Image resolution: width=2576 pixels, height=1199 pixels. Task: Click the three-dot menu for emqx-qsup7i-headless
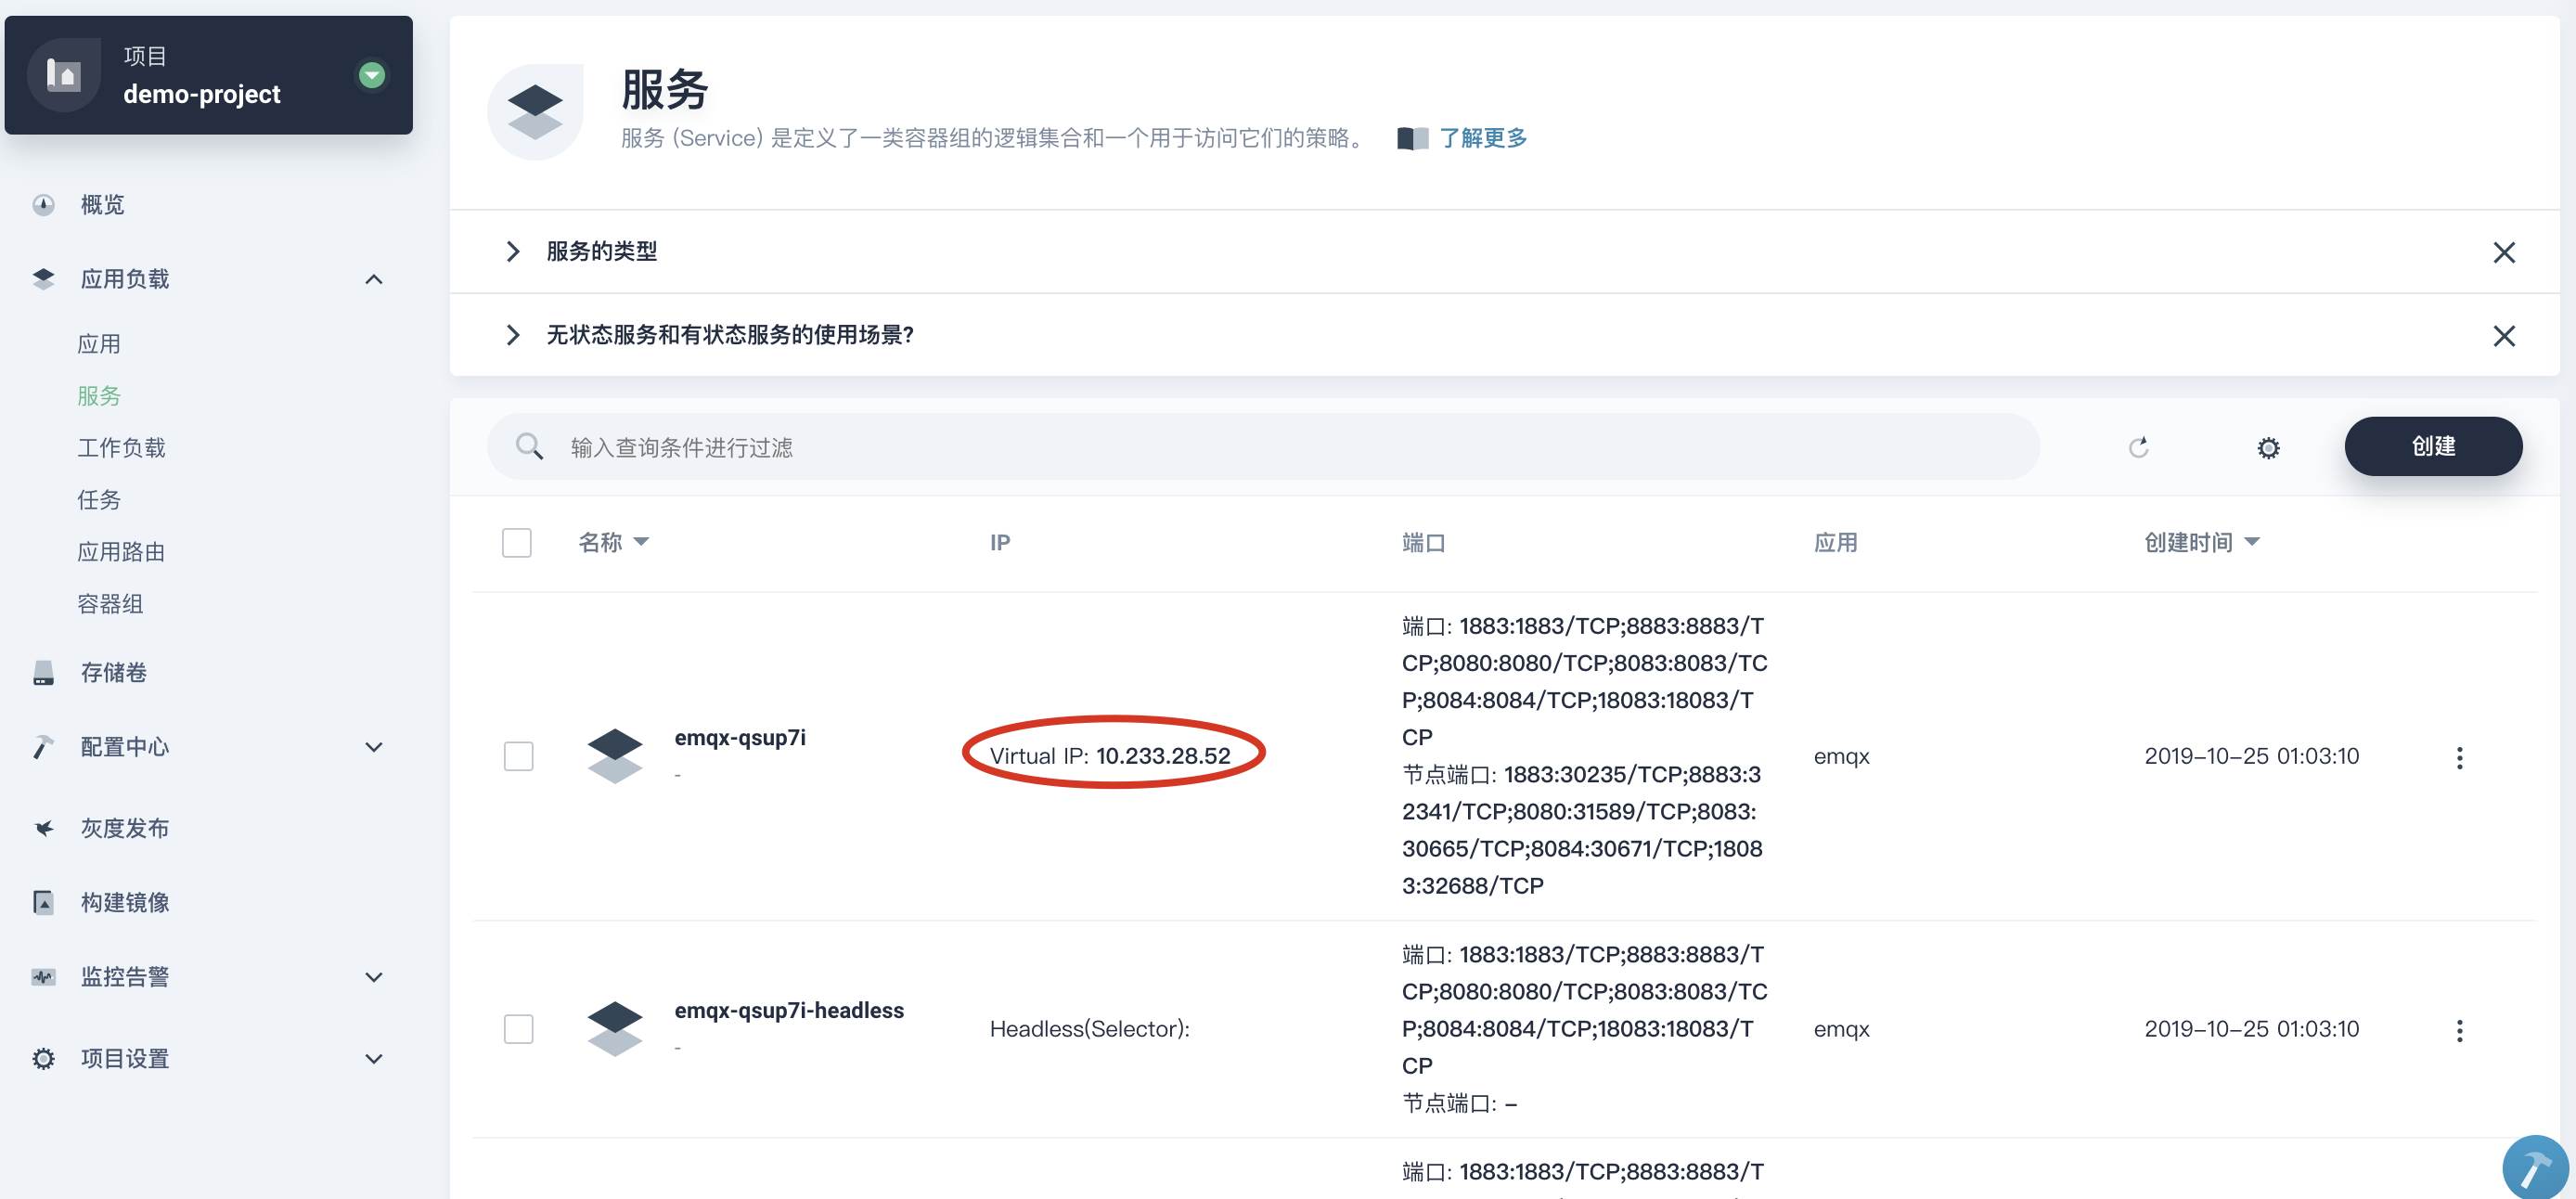[2456, 1028]
